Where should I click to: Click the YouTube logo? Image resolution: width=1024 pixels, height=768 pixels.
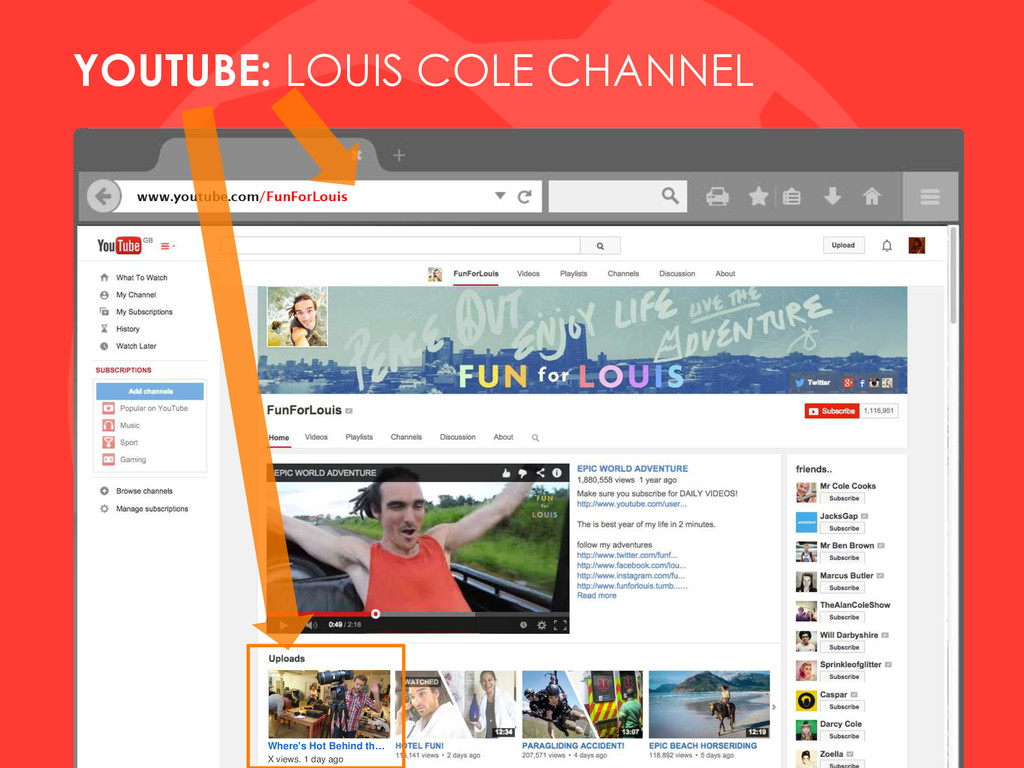pyautogui.click(x=120, y=246)
